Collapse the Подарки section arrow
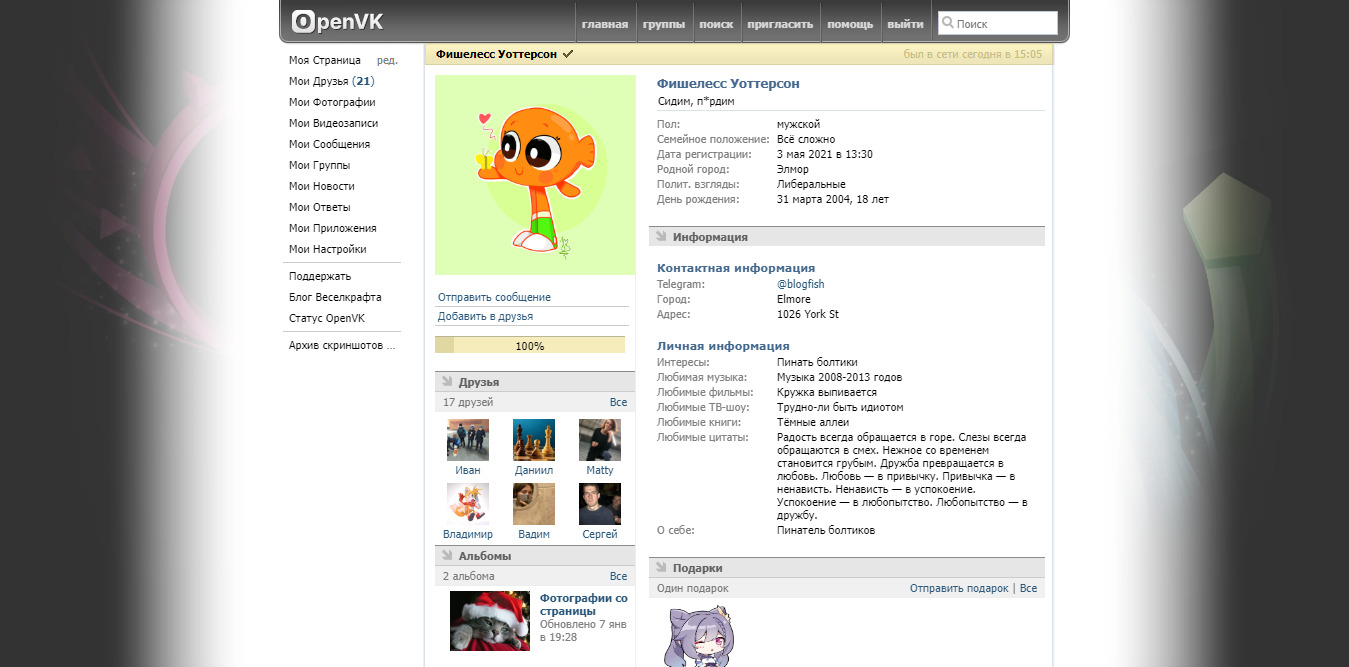The width and height of the screenshot is (1349, 667). pyautogui.click(x=661, y=568)
